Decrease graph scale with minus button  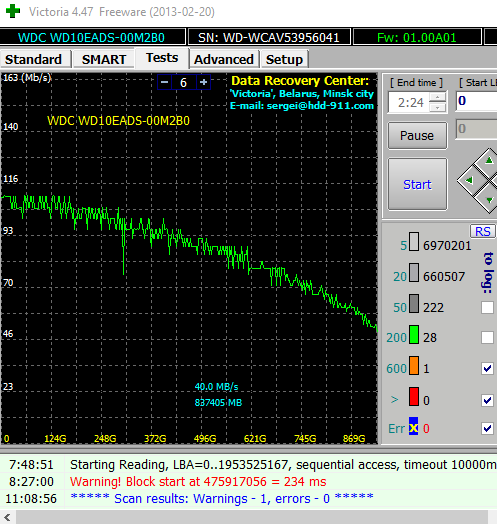click(x=164, y=82)
